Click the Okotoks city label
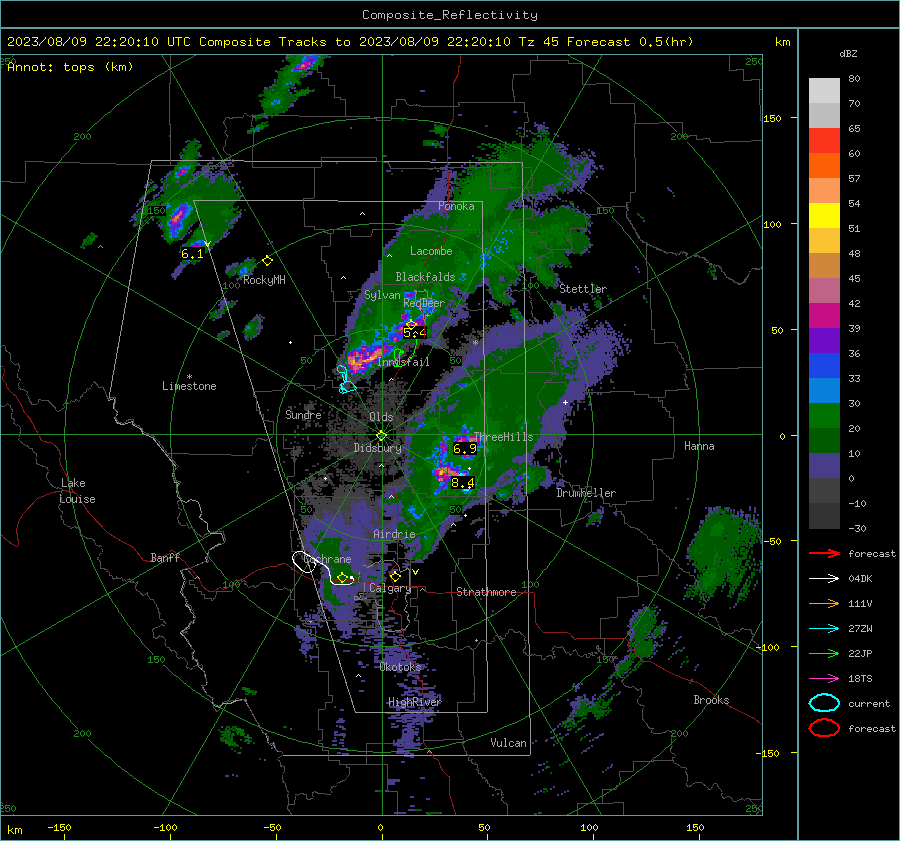The image size is (900, 841). (400, 667)
